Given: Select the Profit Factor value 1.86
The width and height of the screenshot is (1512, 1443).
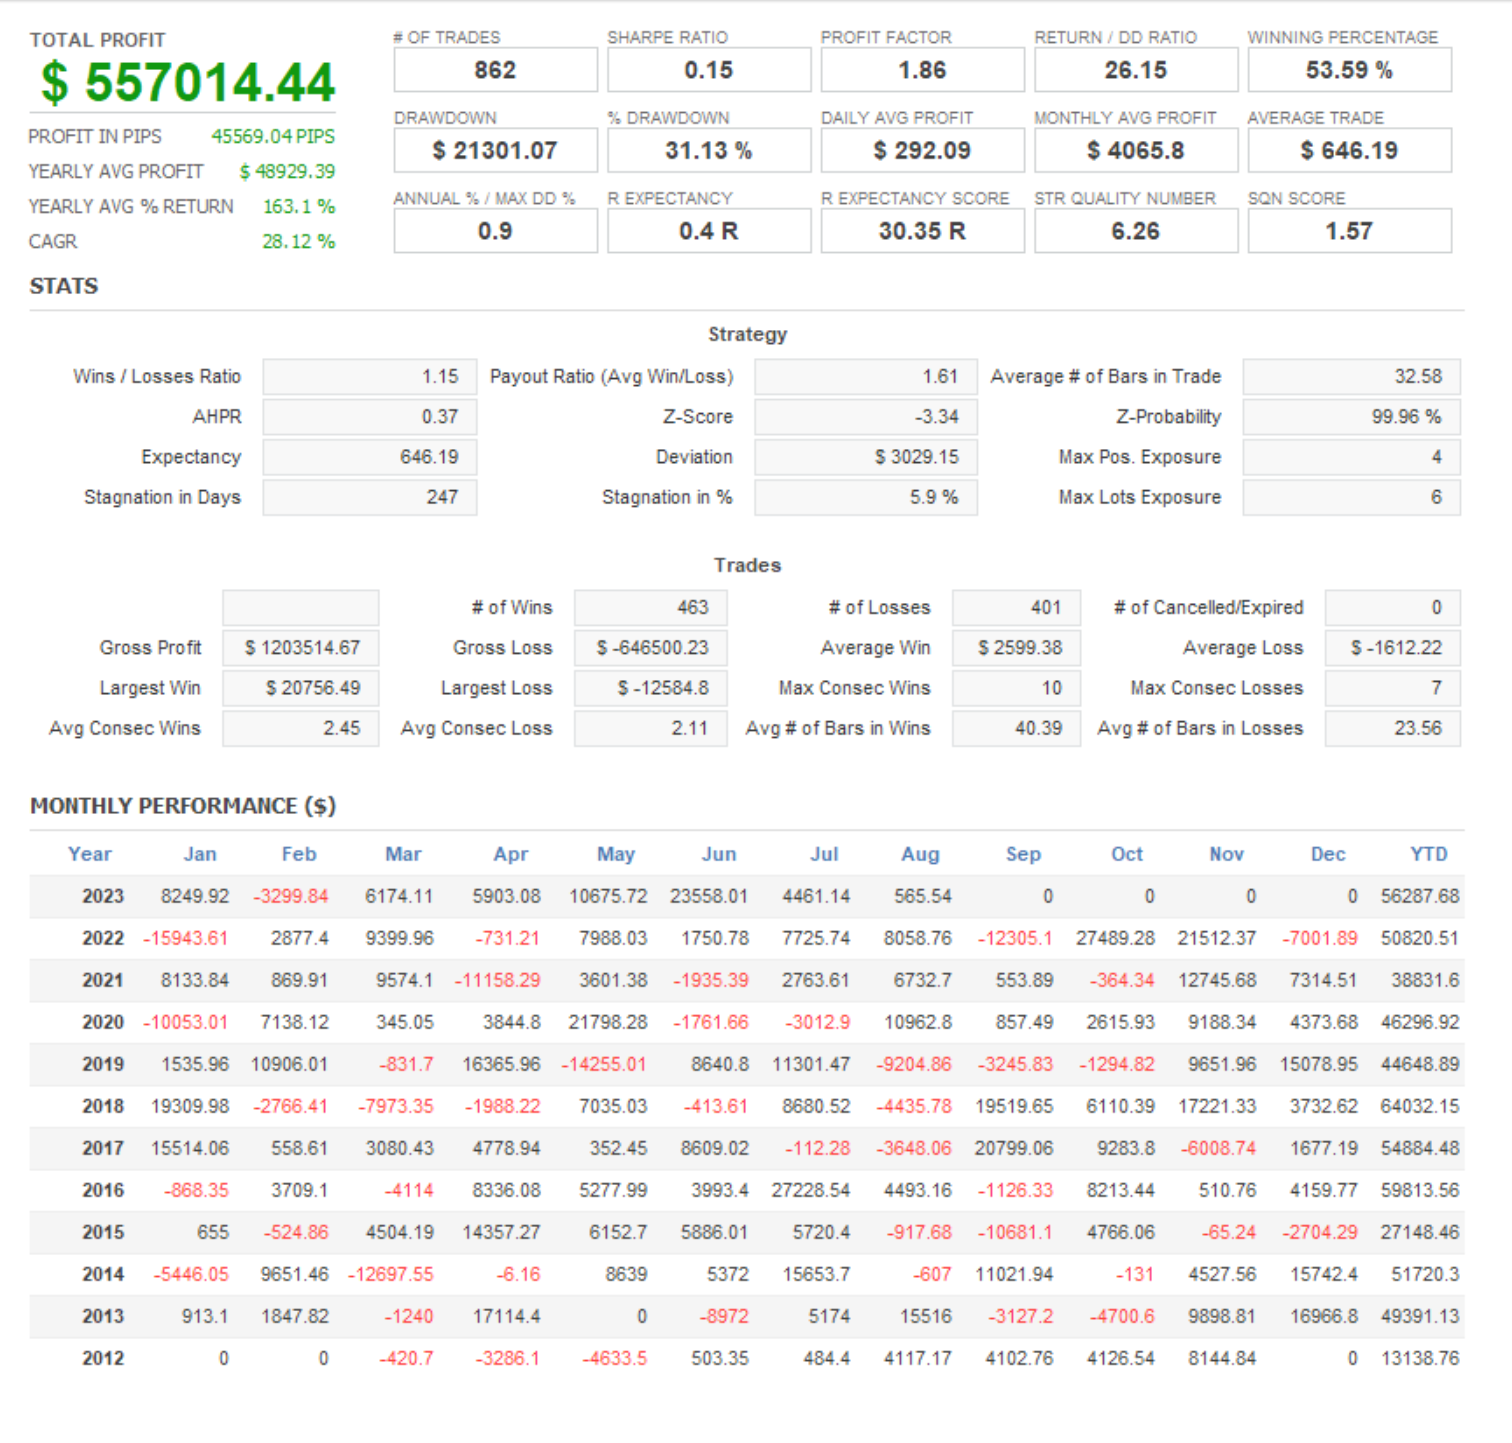Looking at the screenshot, I should coord(922,70).
